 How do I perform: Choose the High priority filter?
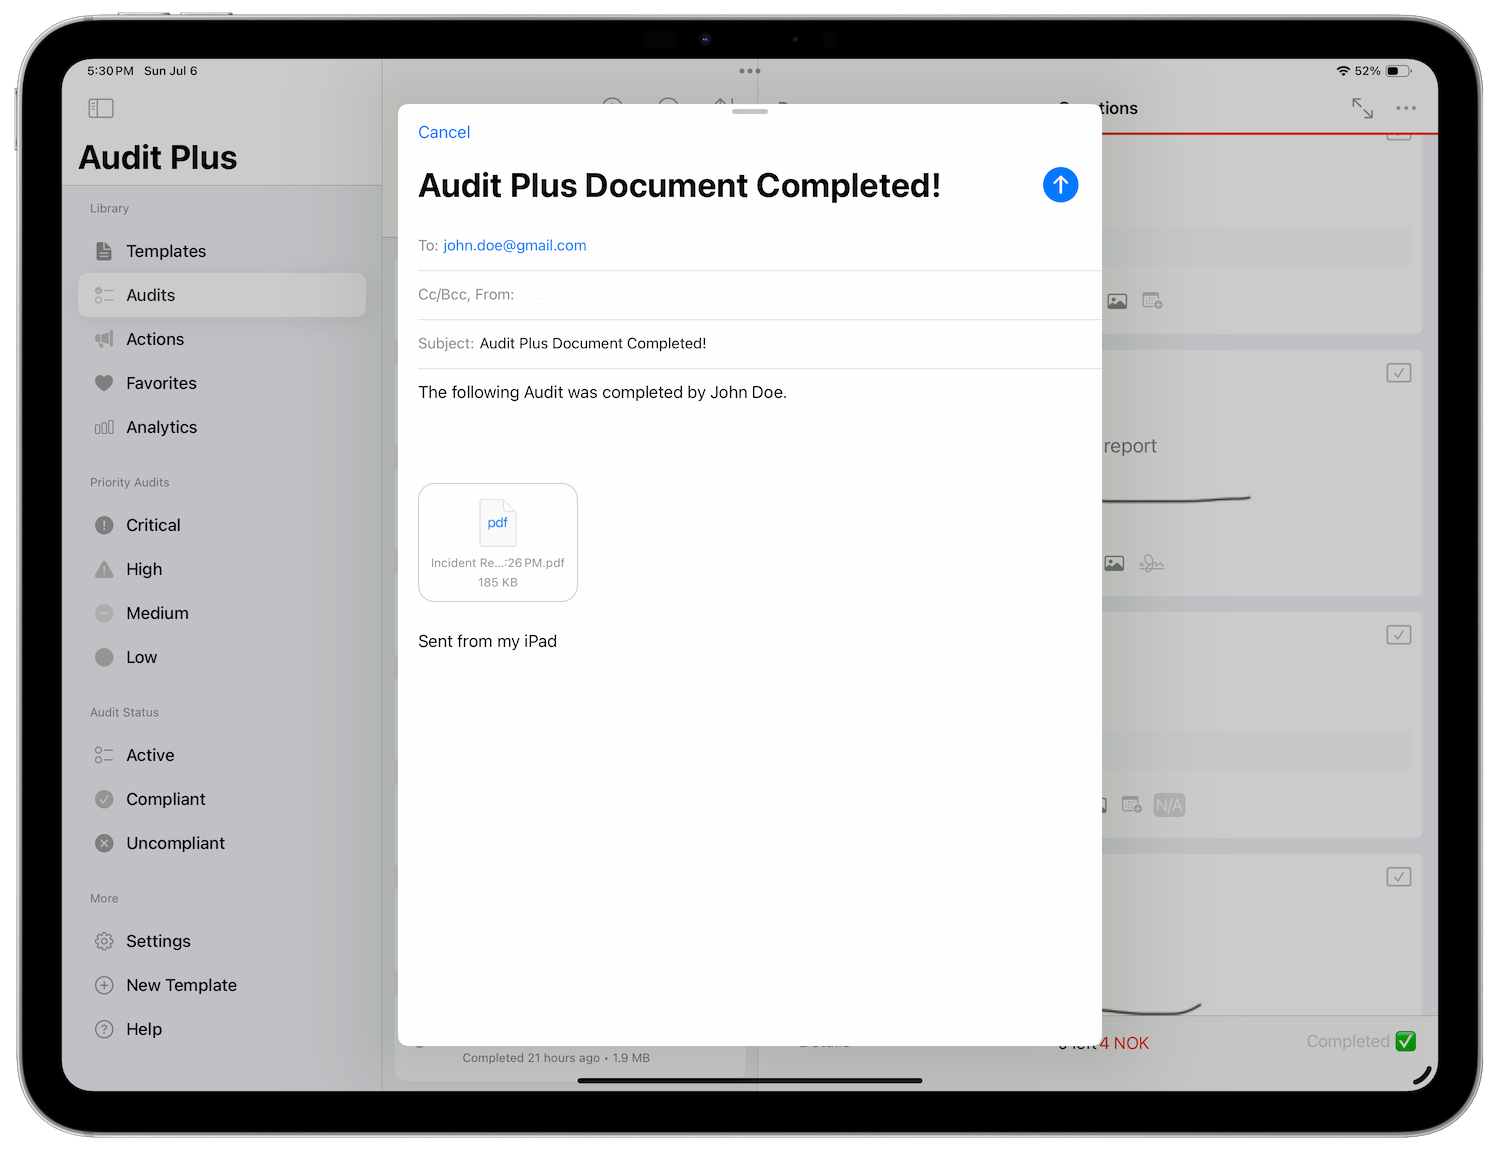[222, 569]
